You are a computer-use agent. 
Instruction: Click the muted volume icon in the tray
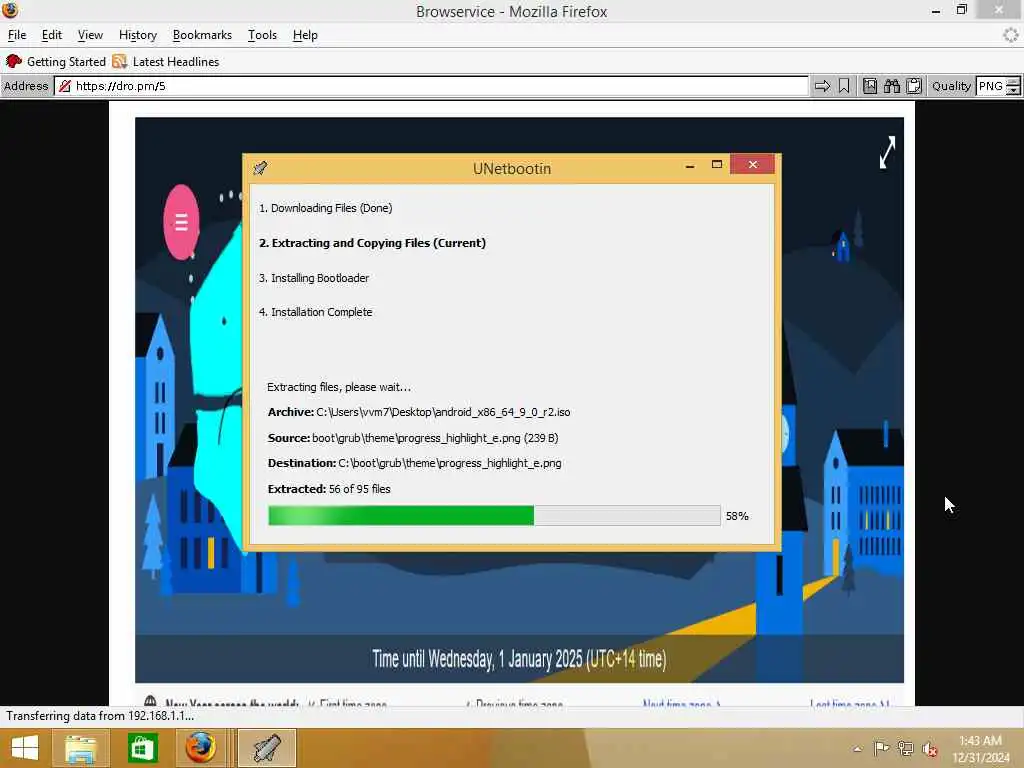pyautogui.click(x=929, y=749)
